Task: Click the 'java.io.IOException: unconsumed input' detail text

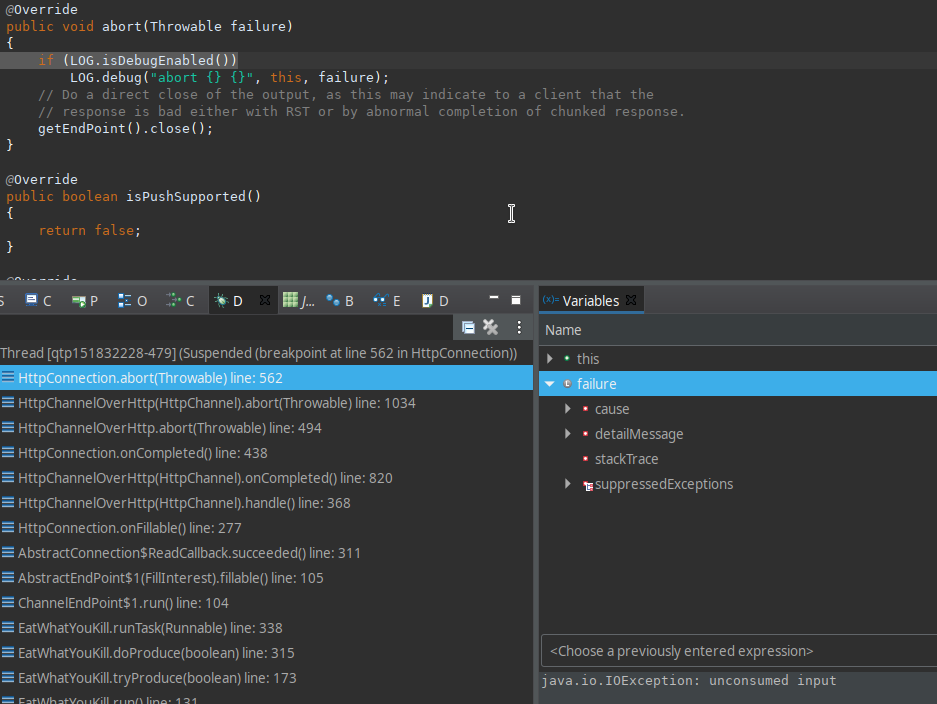Action: tap(689, 681)
